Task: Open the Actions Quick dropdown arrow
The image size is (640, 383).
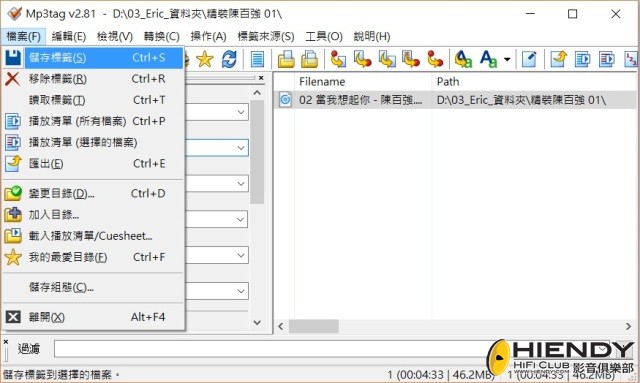Action: coord(507,60)
